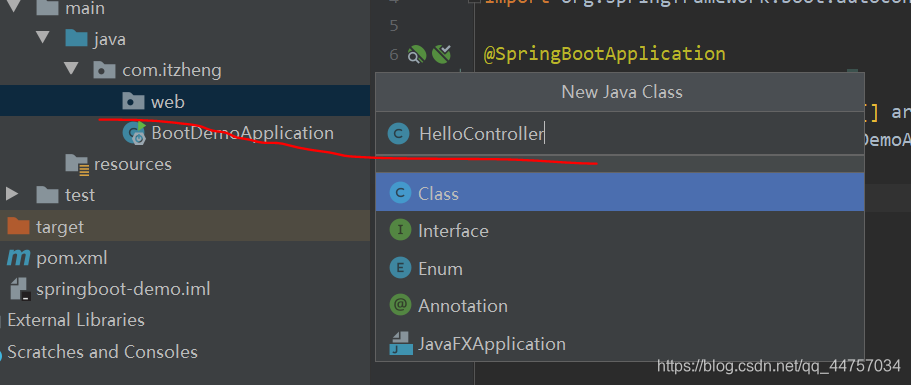Collapse the com.itzheng package arrow
The height and width of the screenshot is (385, 911).
[71, 69]
